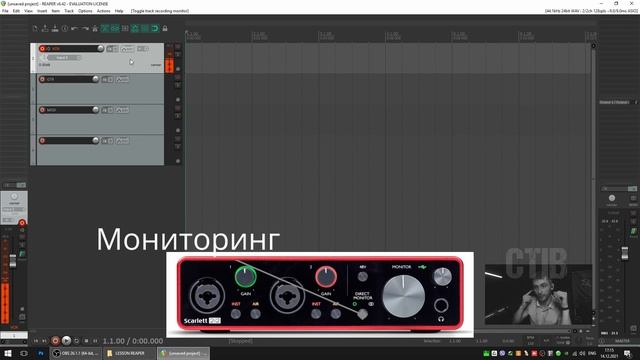The image size is (640, 360).
Task: Toggle the auto-crossfade toolbar icon
Action: tap(105, 29)
